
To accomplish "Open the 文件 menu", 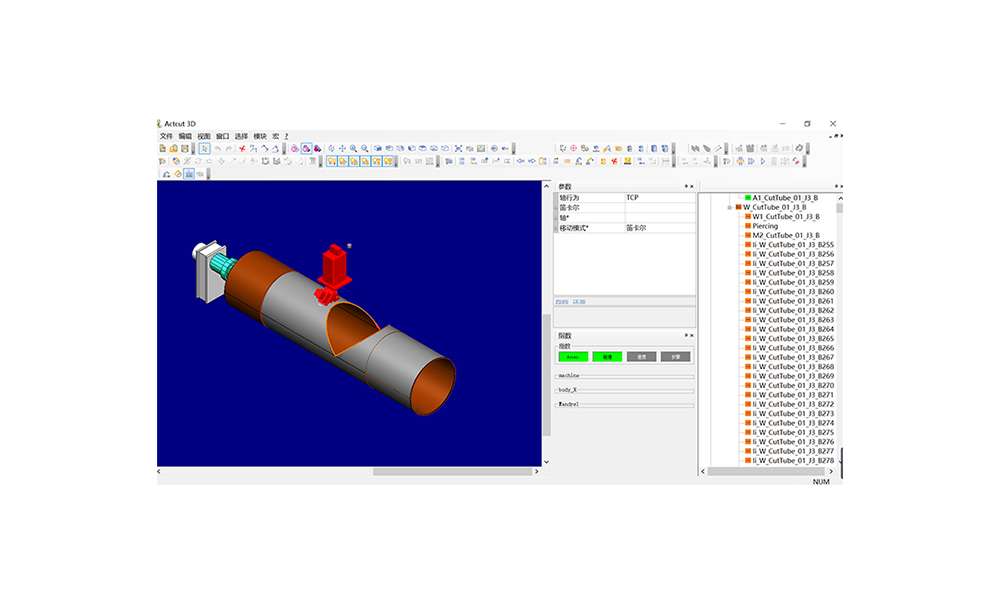I will (x=166, y=136).
